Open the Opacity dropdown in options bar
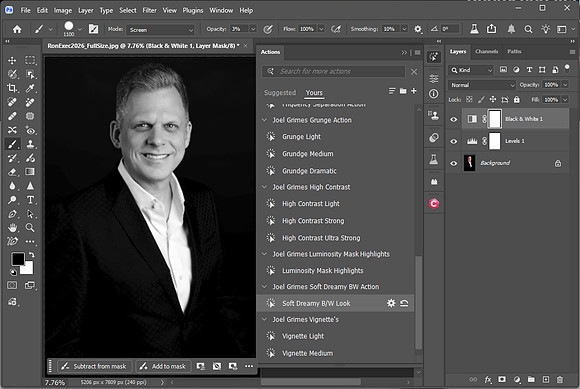 point(253,29)
